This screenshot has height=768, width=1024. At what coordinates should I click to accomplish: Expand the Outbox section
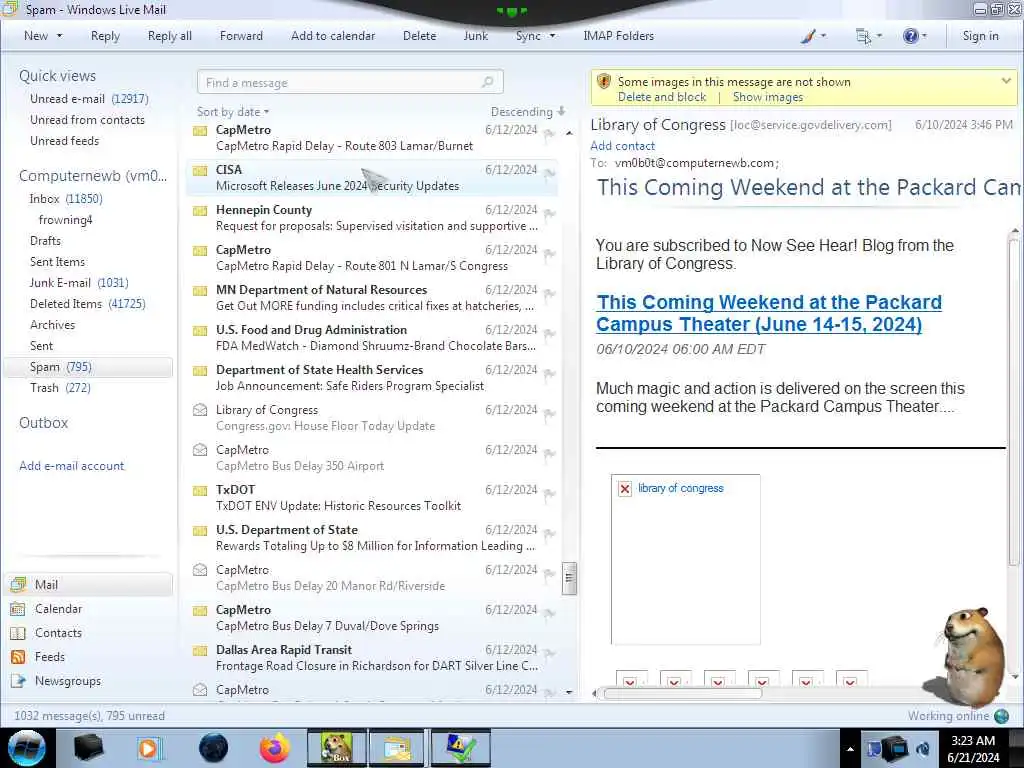[x=44, y=423]
